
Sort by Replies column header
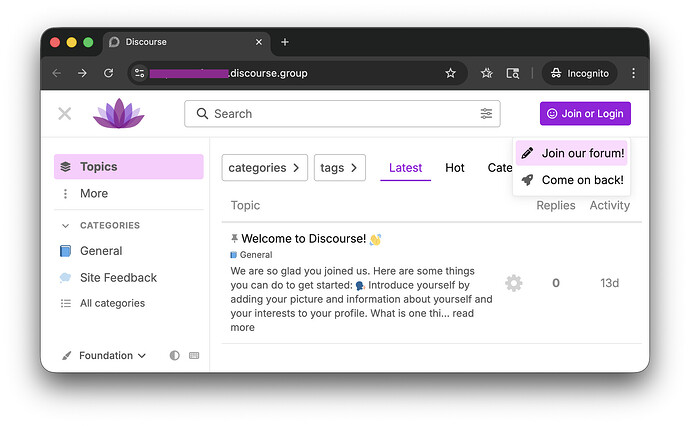pos(556,206)
